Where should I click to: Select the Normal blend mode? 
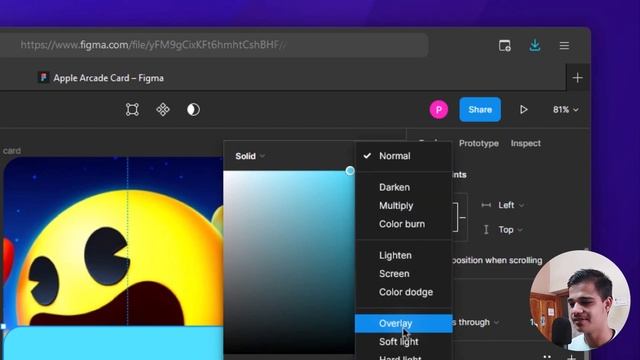click(x=404, y=156)
